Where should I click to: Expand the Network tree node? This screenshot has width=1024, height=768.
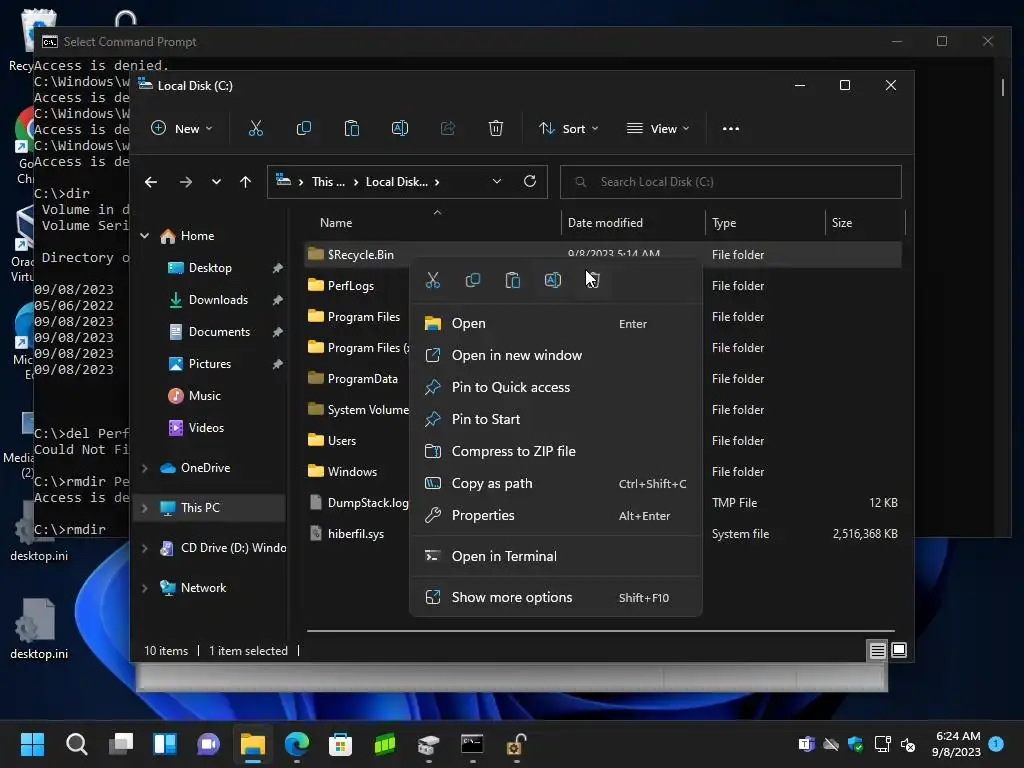click(x=145, y=588)
